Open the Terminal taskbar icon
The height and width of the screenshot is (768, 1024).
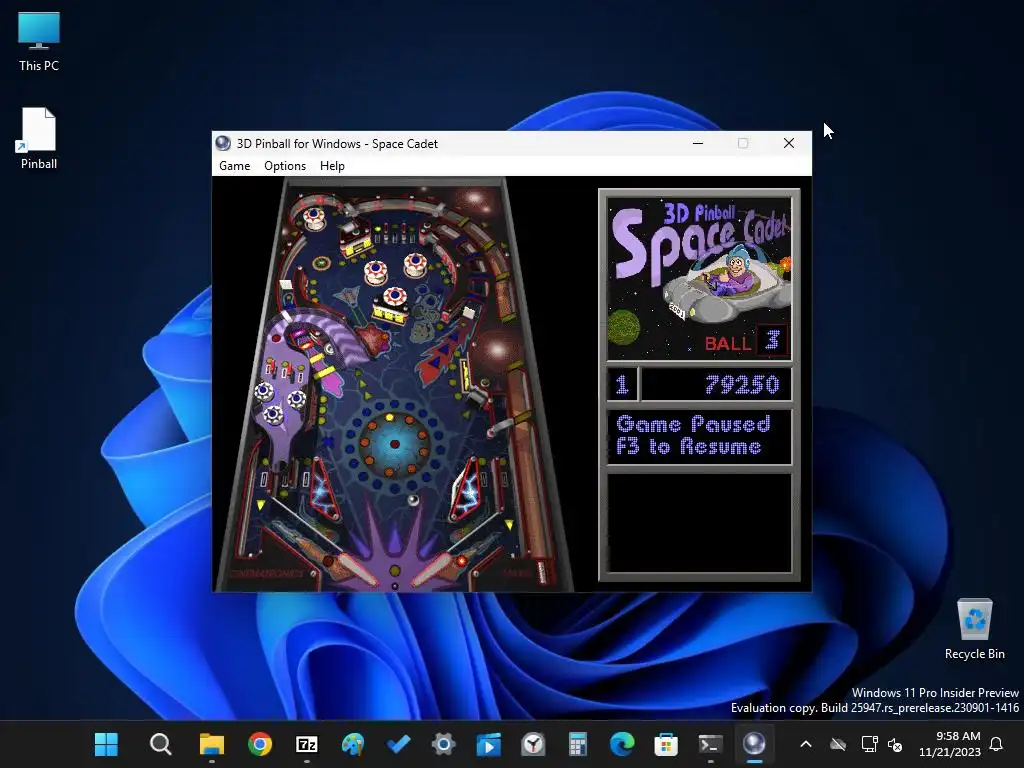[x=711, y=744]
